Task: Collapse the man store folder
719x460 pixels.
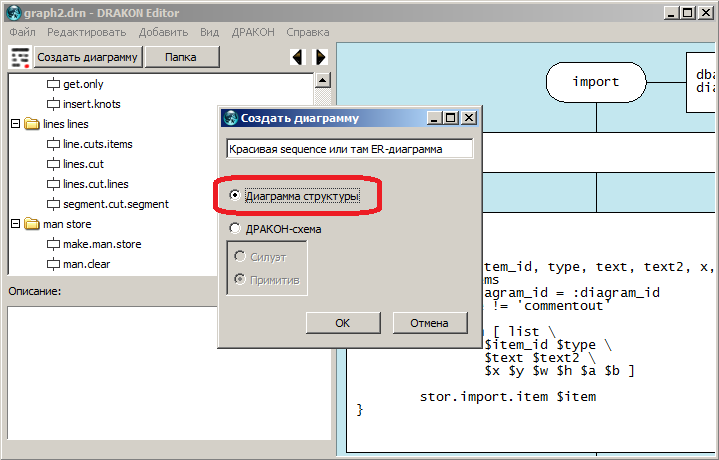Action: [16, 225]
